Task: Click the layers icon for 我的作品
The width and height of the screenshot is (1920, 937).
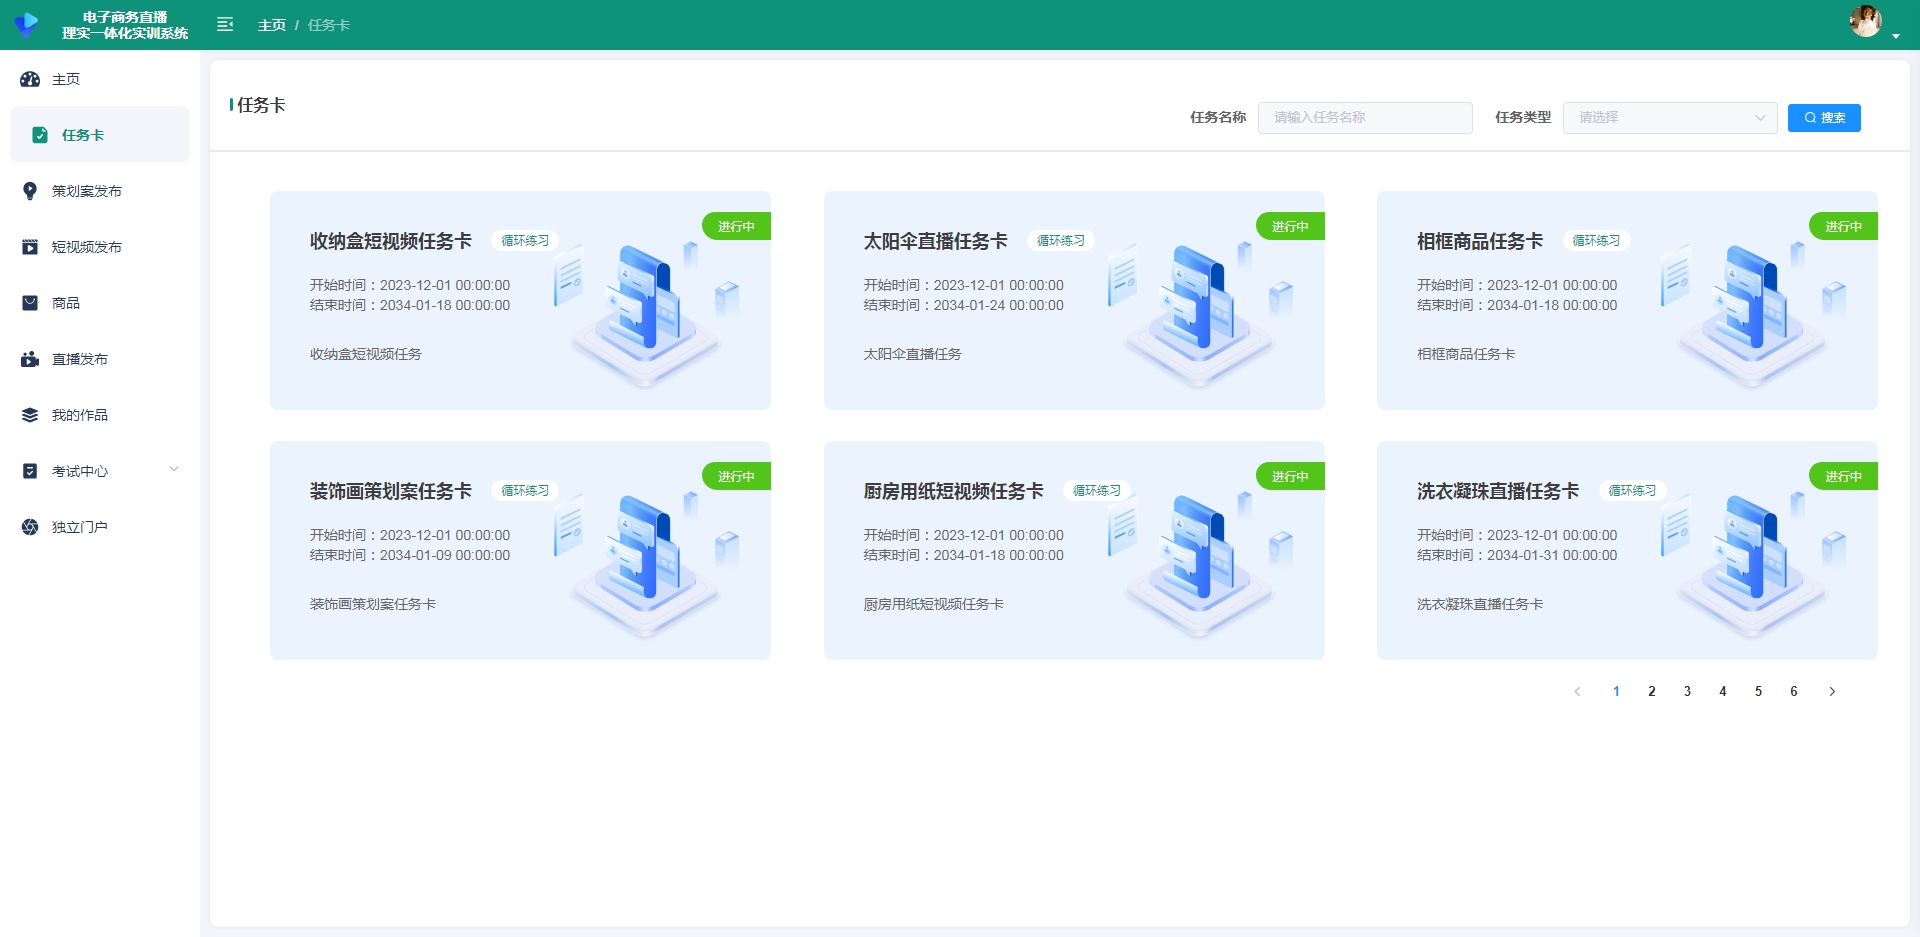Action: tap(30, 415)
